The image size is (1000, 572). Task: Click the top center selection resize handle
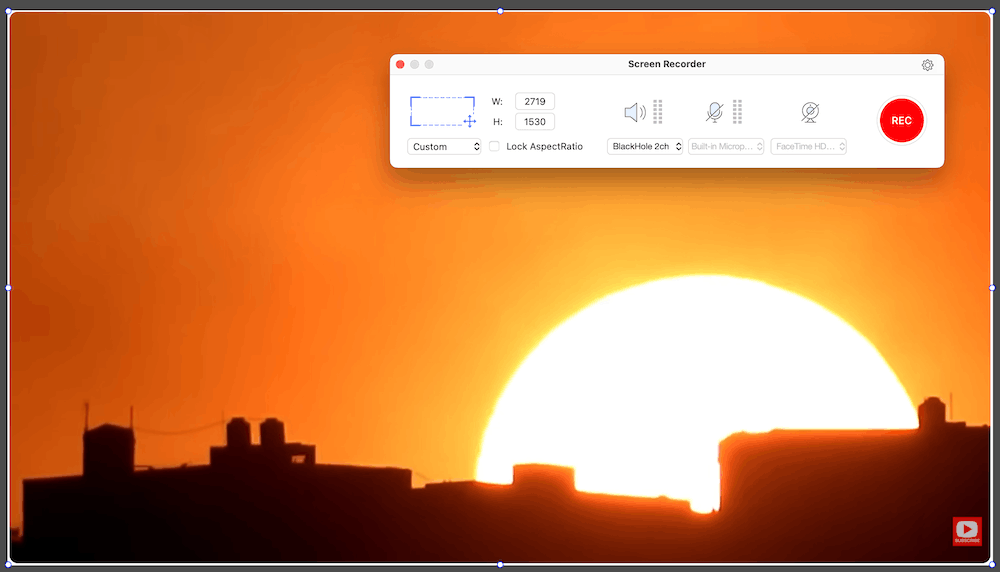[x=500, y=11]
